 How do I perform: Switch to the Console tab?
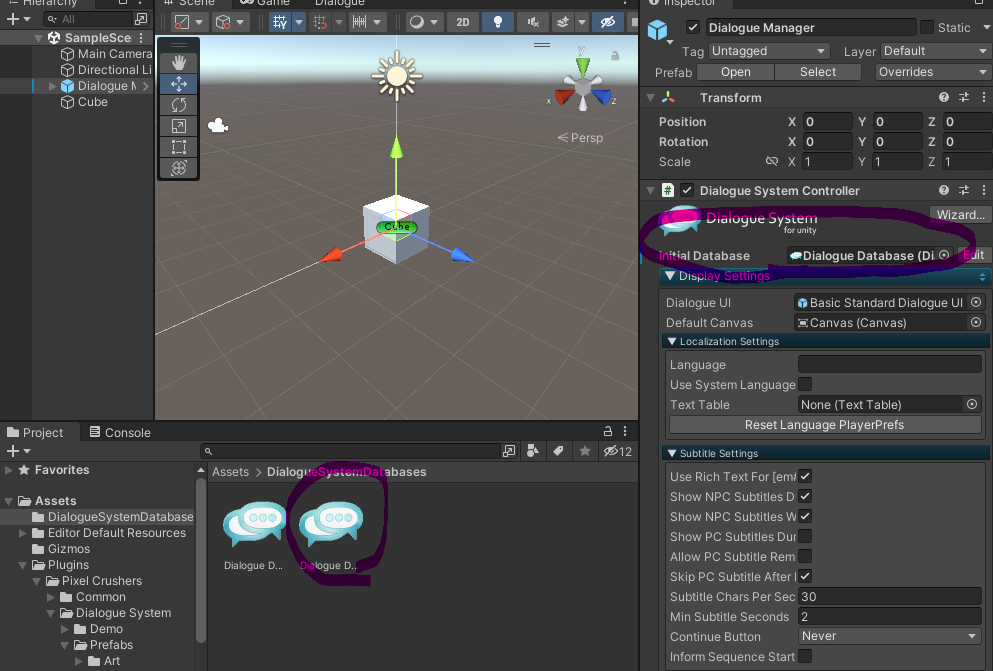click(x=120, y=432)
